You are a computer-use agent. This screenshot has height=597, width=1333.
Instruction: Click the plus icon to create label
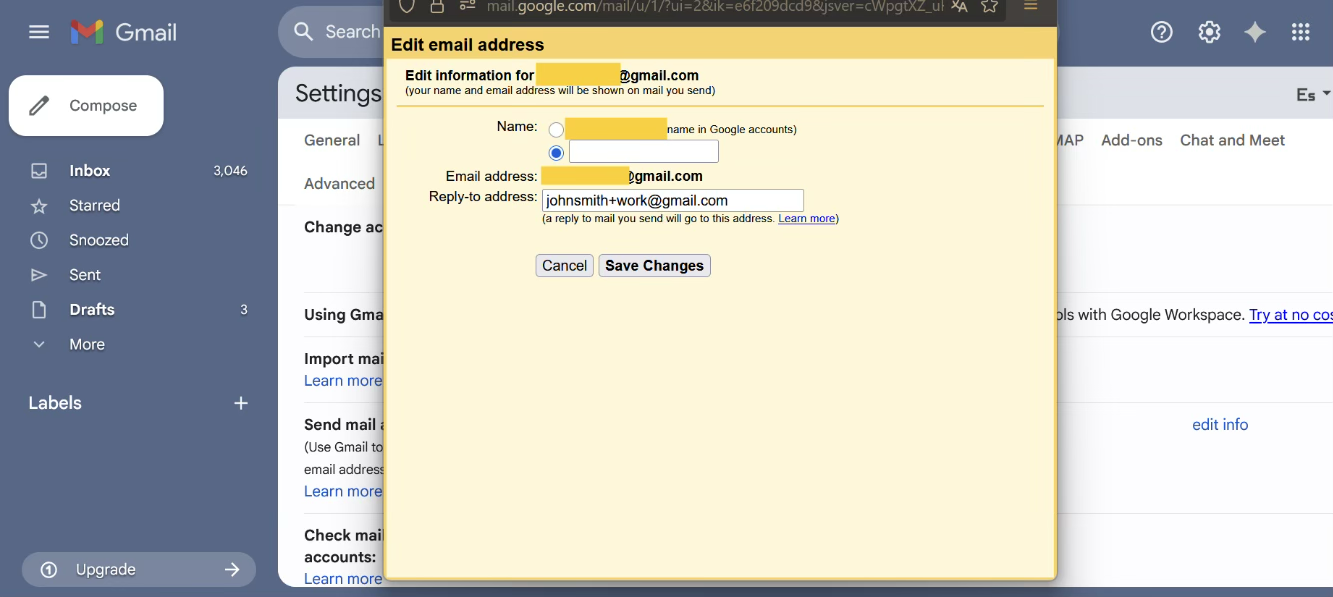241,403
